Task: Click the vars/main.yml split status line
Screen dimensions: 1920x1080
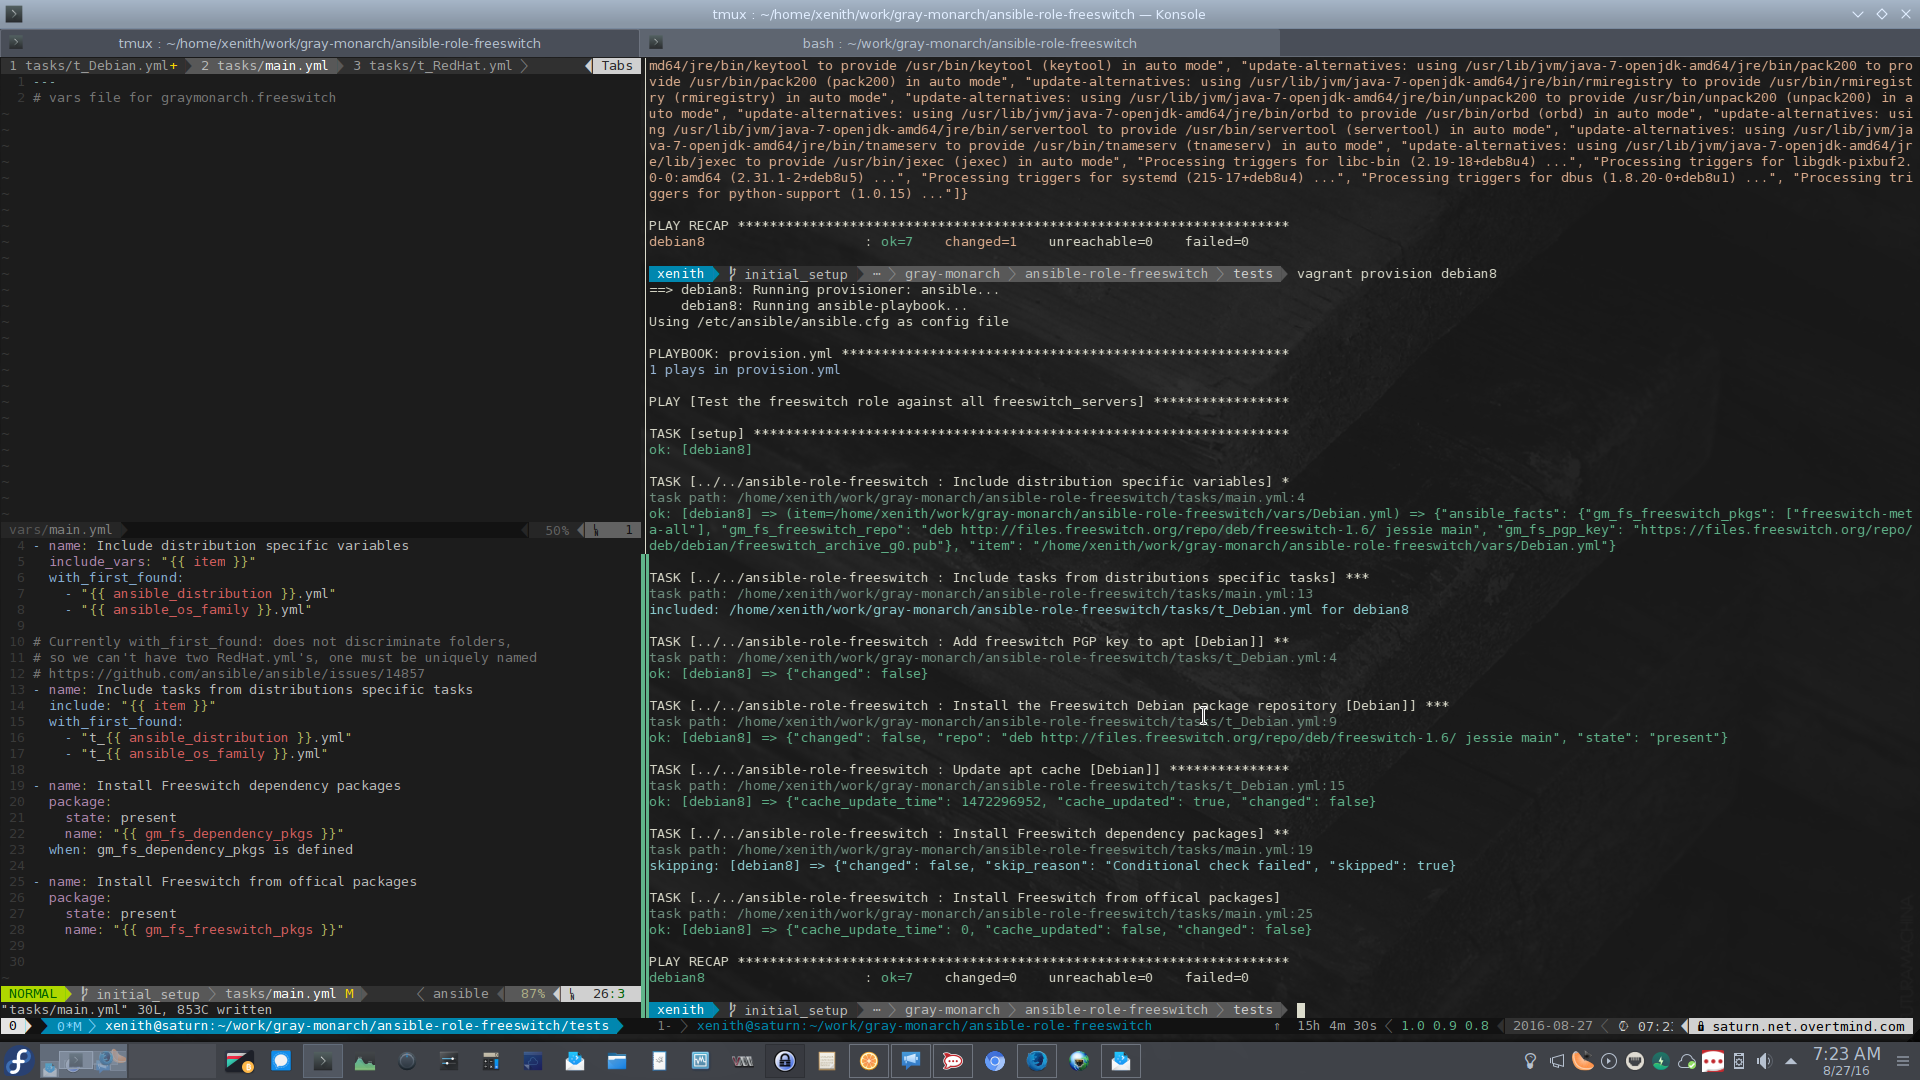Action: [320, 530]
